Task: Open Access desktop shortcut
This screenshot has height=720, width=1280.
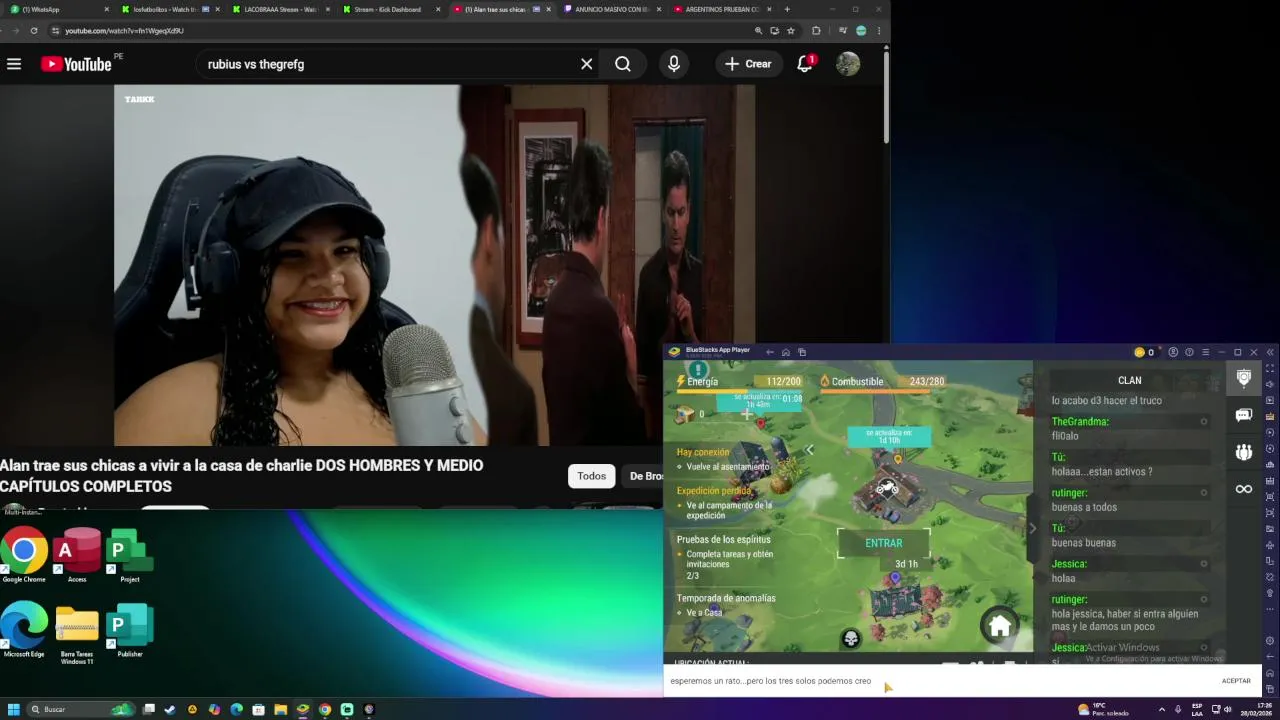Action: pyautogui.click(x=77, y=555)
